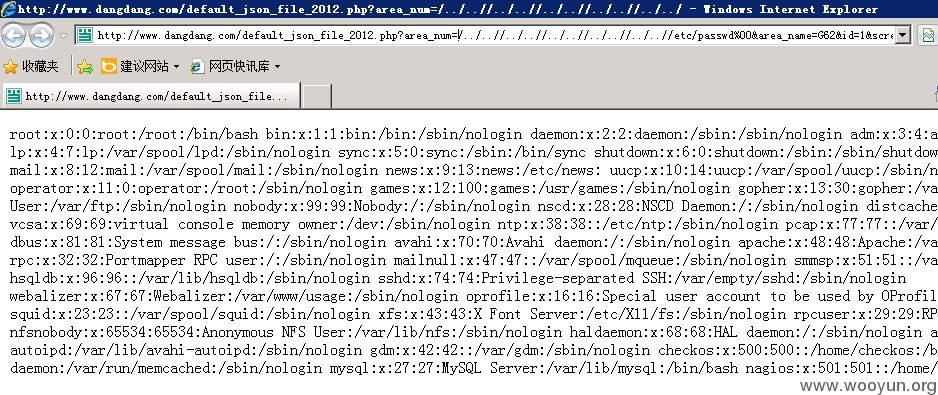Go forward with the Forward arrow button

coord(41,36)
